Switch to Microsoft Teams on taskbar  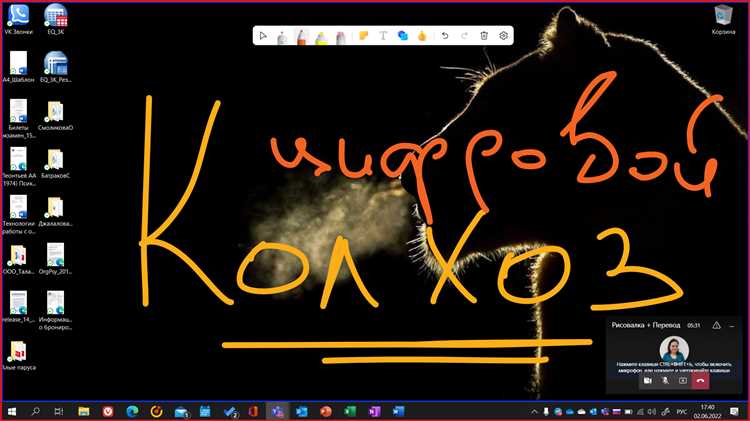(277, 411)
